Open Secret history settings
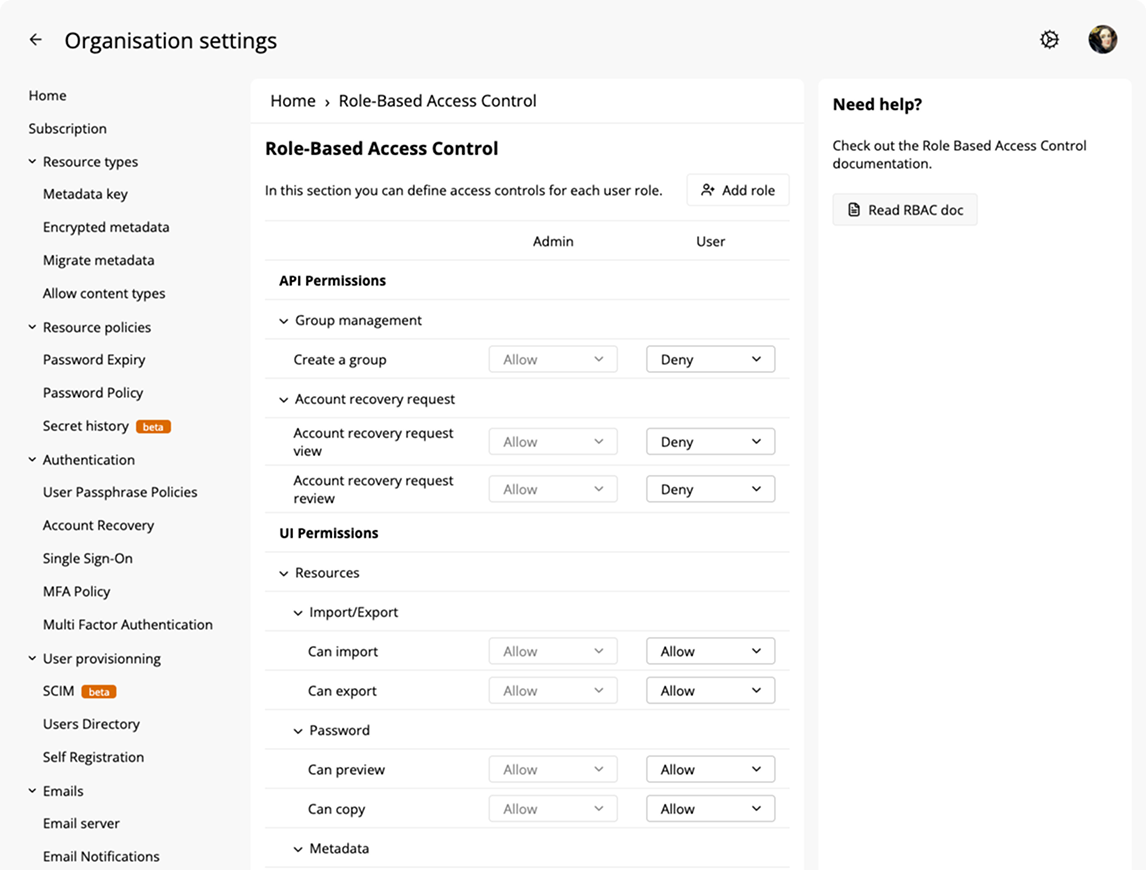Viewport: 1146px width, 870px height. 86,426
